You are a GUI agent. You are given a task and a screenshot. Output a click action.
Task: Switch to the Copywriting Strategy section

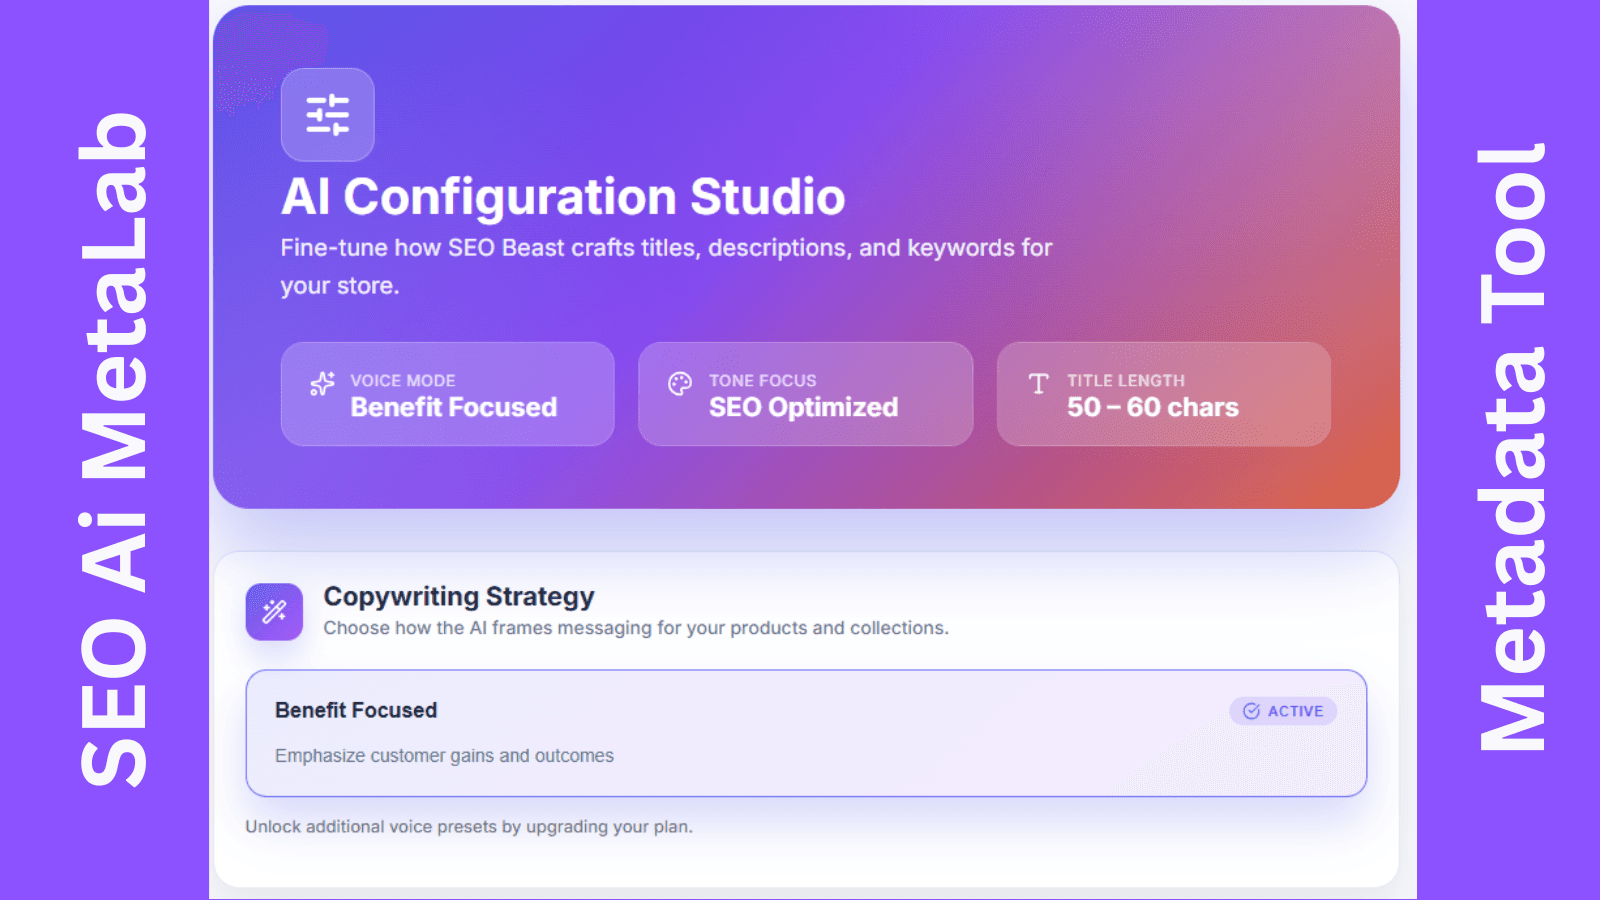(458, 596)
